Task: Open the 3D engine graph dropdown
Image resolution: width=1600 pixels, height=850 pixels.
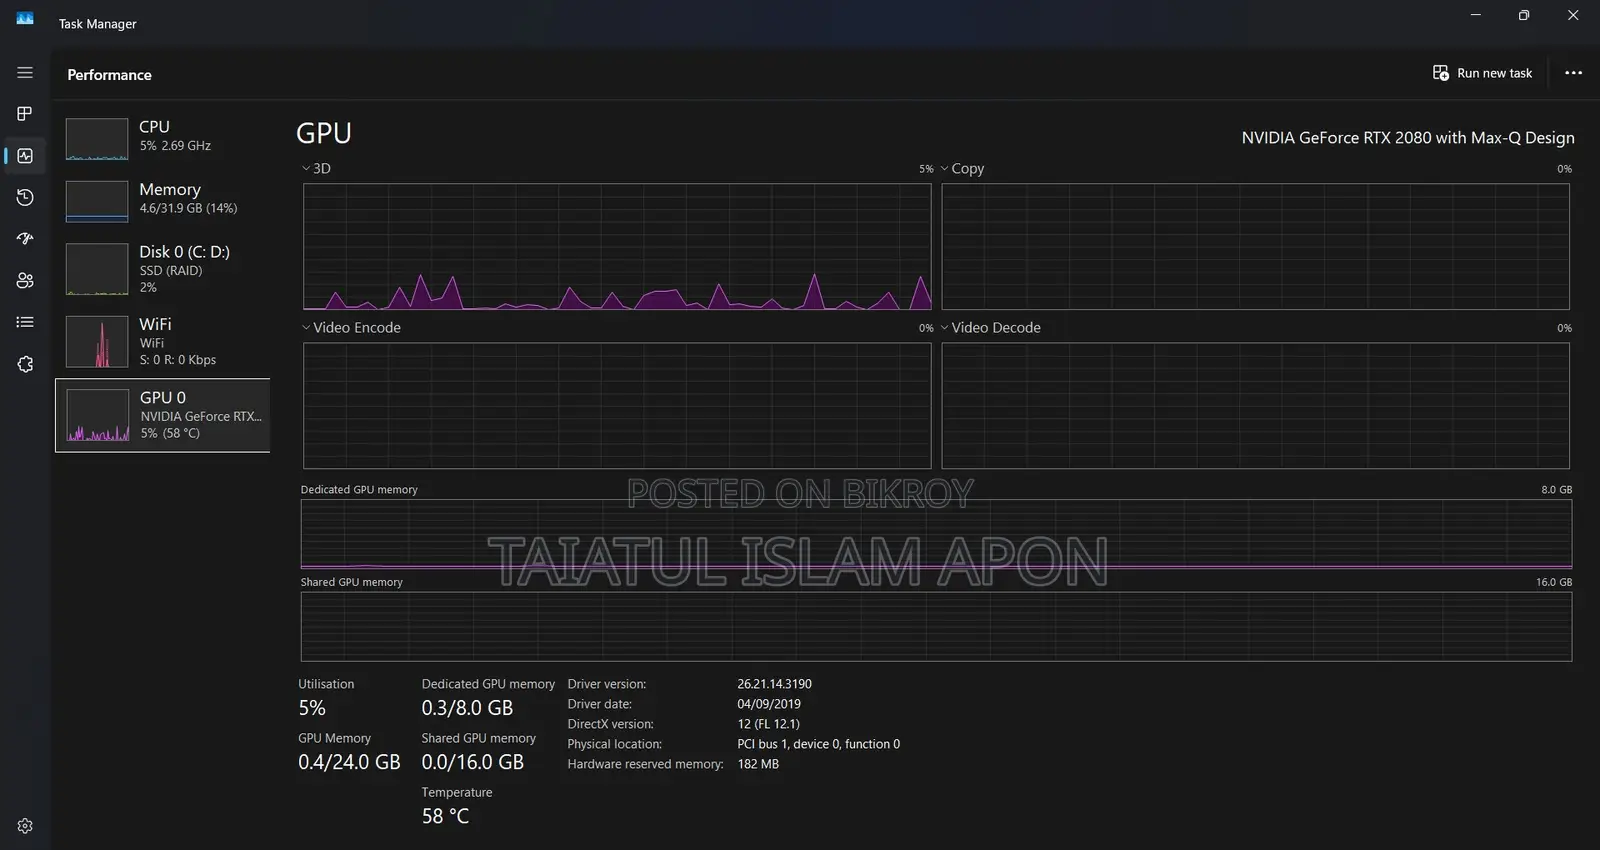Action: point(316,169)
